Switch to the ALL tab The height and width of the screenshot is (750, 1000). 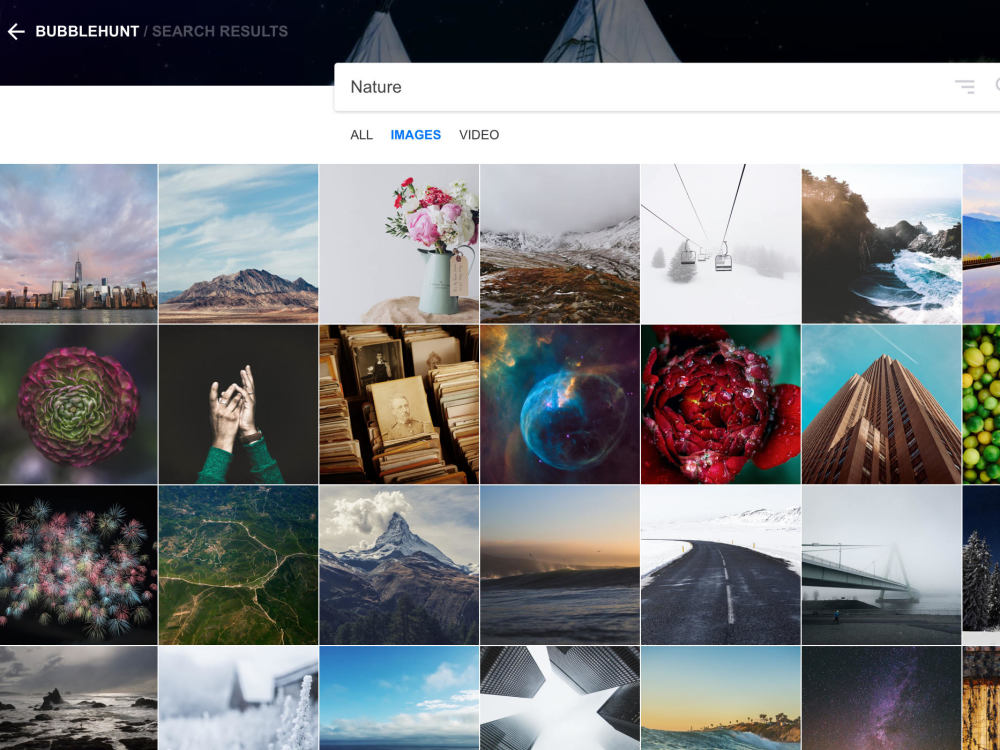click(361, 135)
